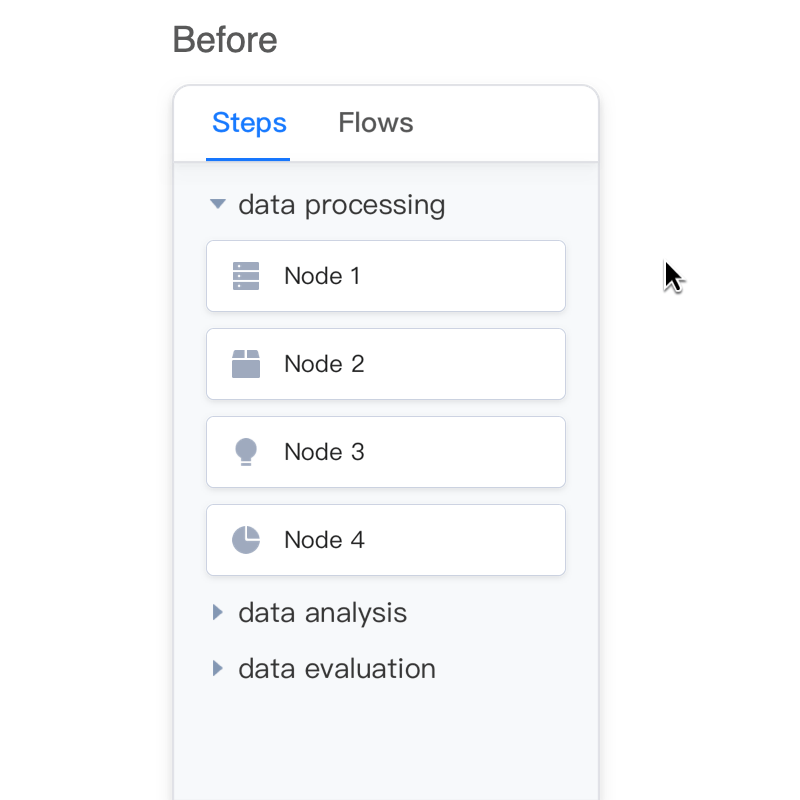Click the data evaluation group label
Screen dimensions: 800x800
click(336, 669)
